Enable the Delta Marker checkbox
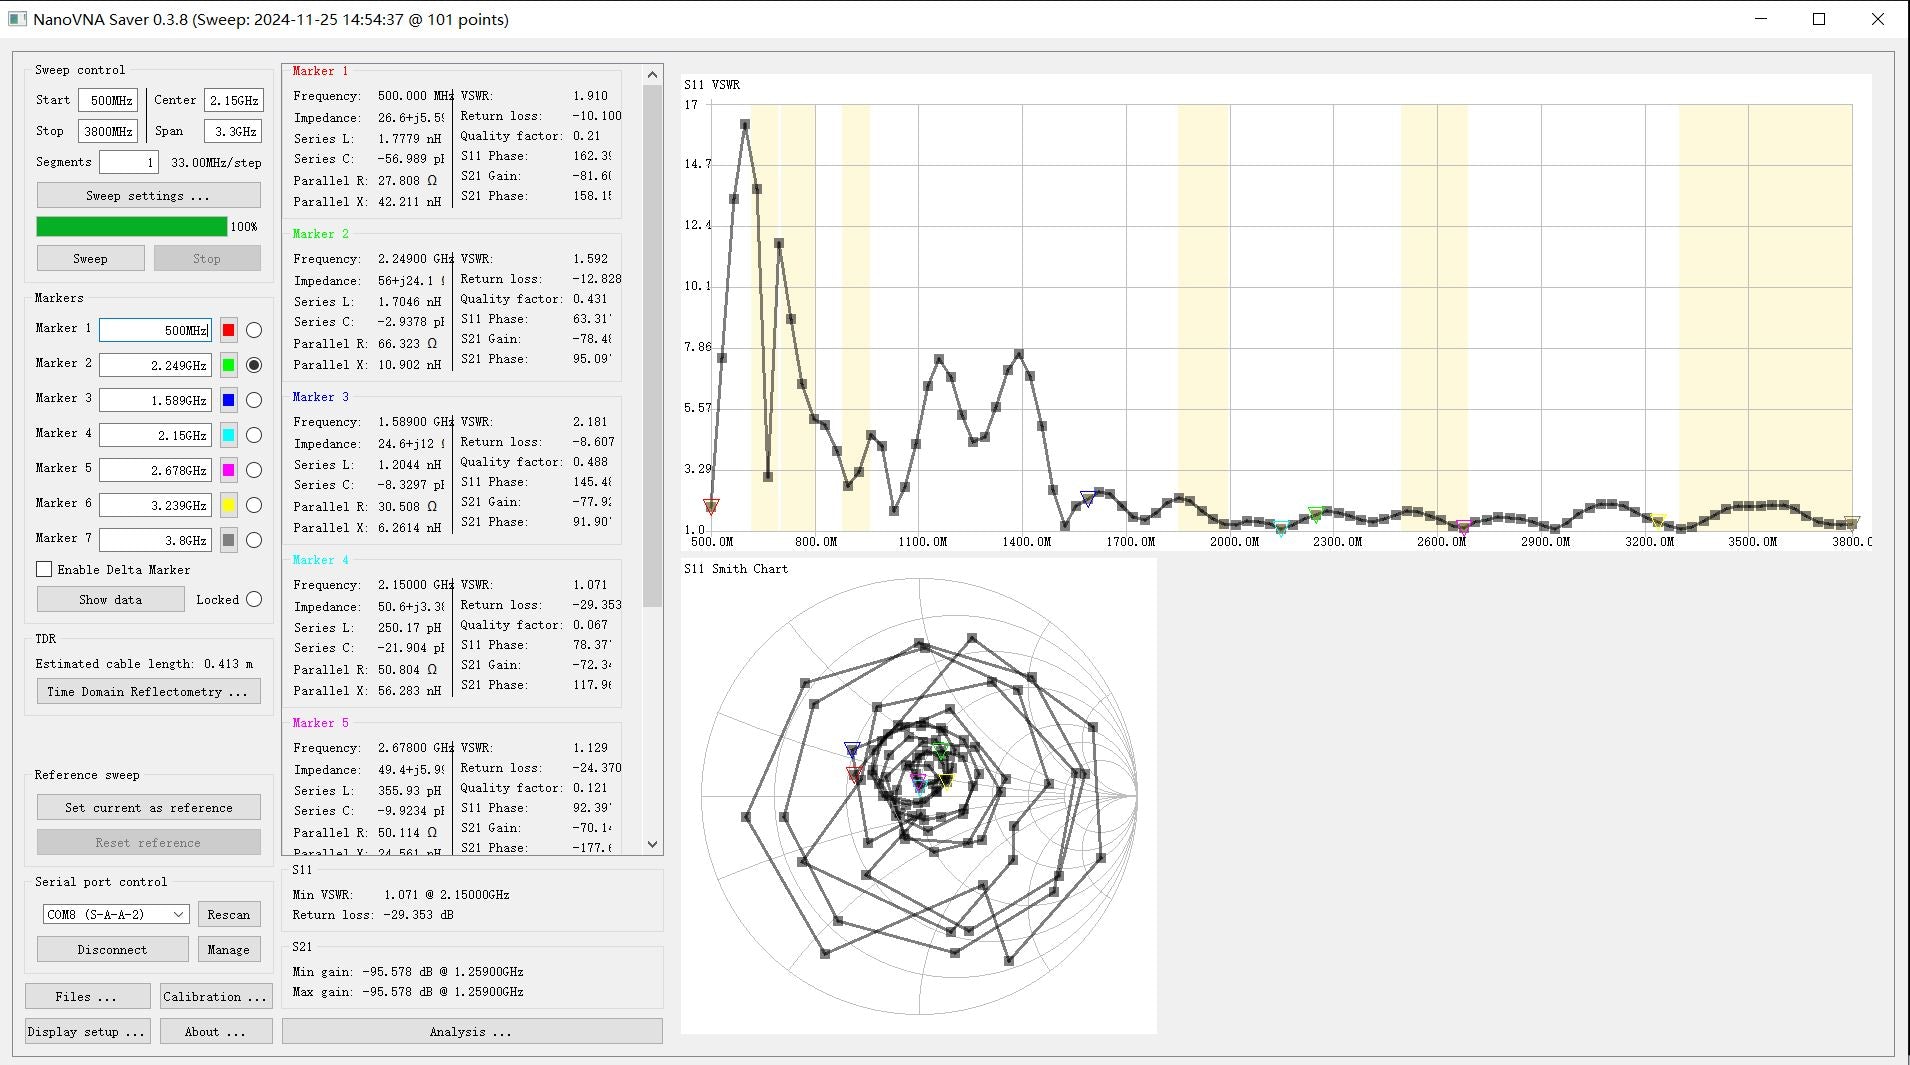This screenshot has height=1065, width=1910. [x=44, y=569]
